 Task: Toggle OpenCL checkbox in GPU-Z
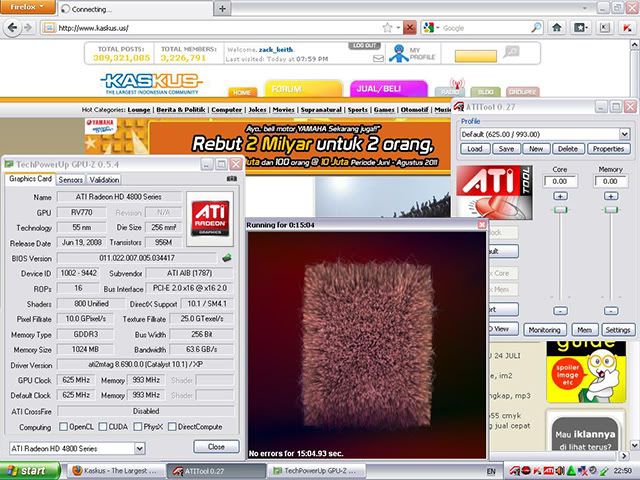[x=63, y=427]
